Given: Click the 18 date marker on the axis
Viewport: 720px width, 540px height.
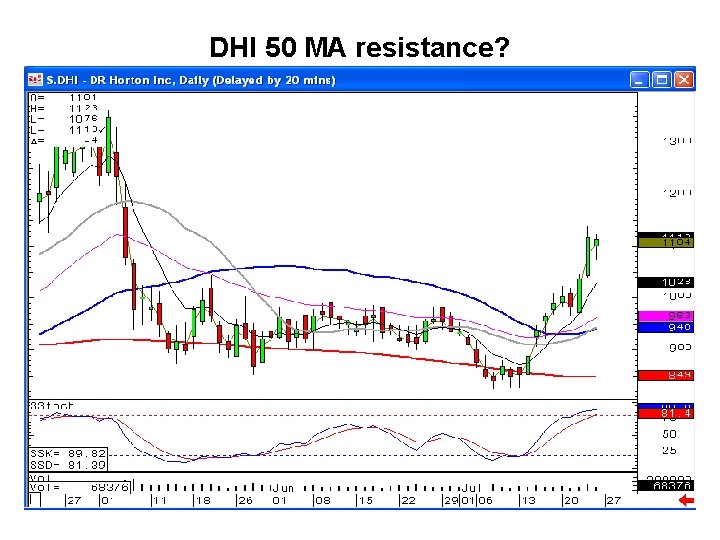Looking at the screenshot, I should coord(202,501).
